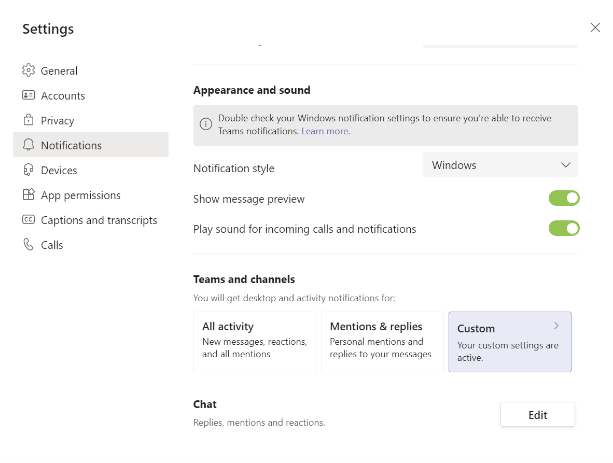Select Notifications in the sidebar

click(x=91, y=145)
